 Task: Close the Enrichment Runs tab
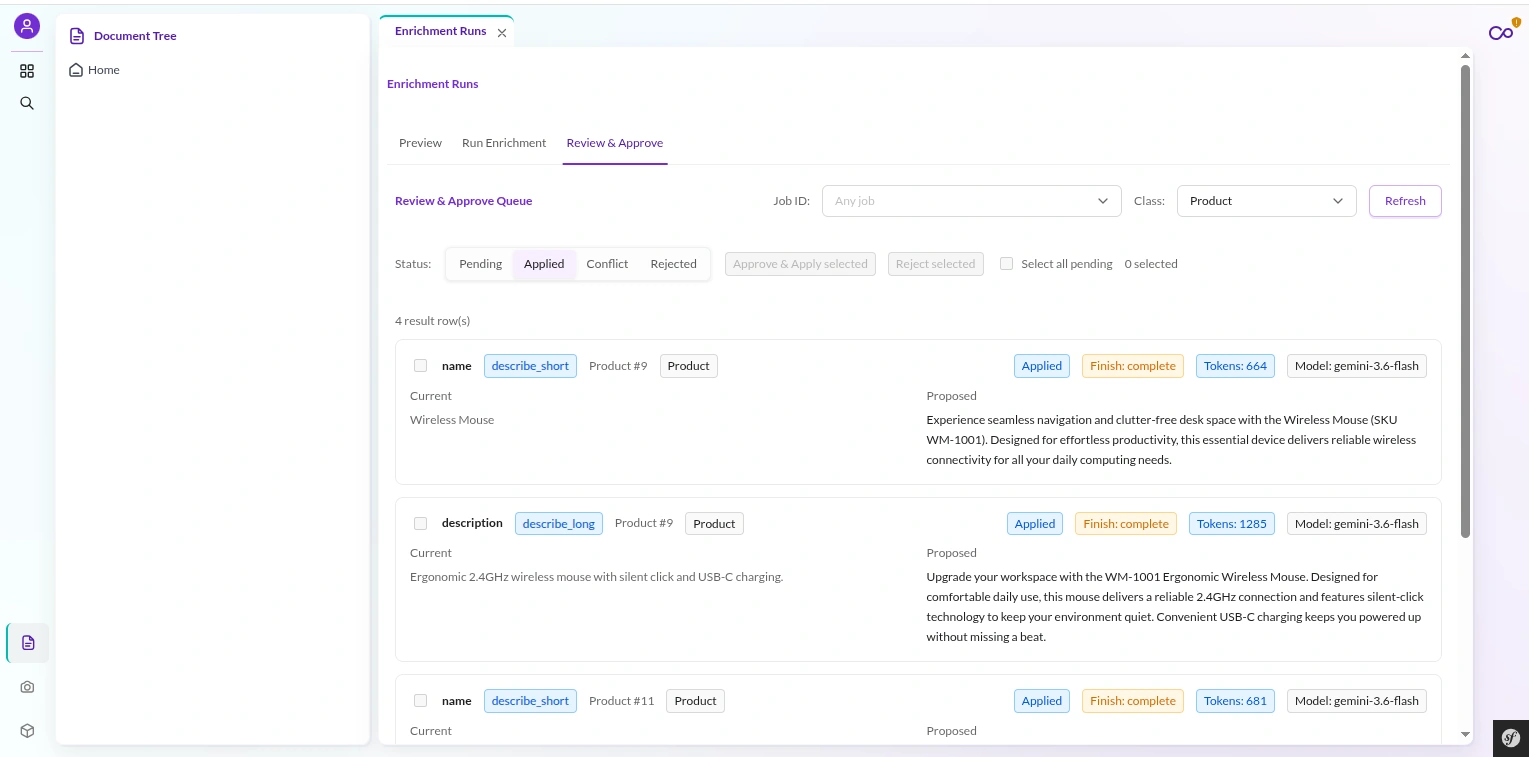[502, 33]
